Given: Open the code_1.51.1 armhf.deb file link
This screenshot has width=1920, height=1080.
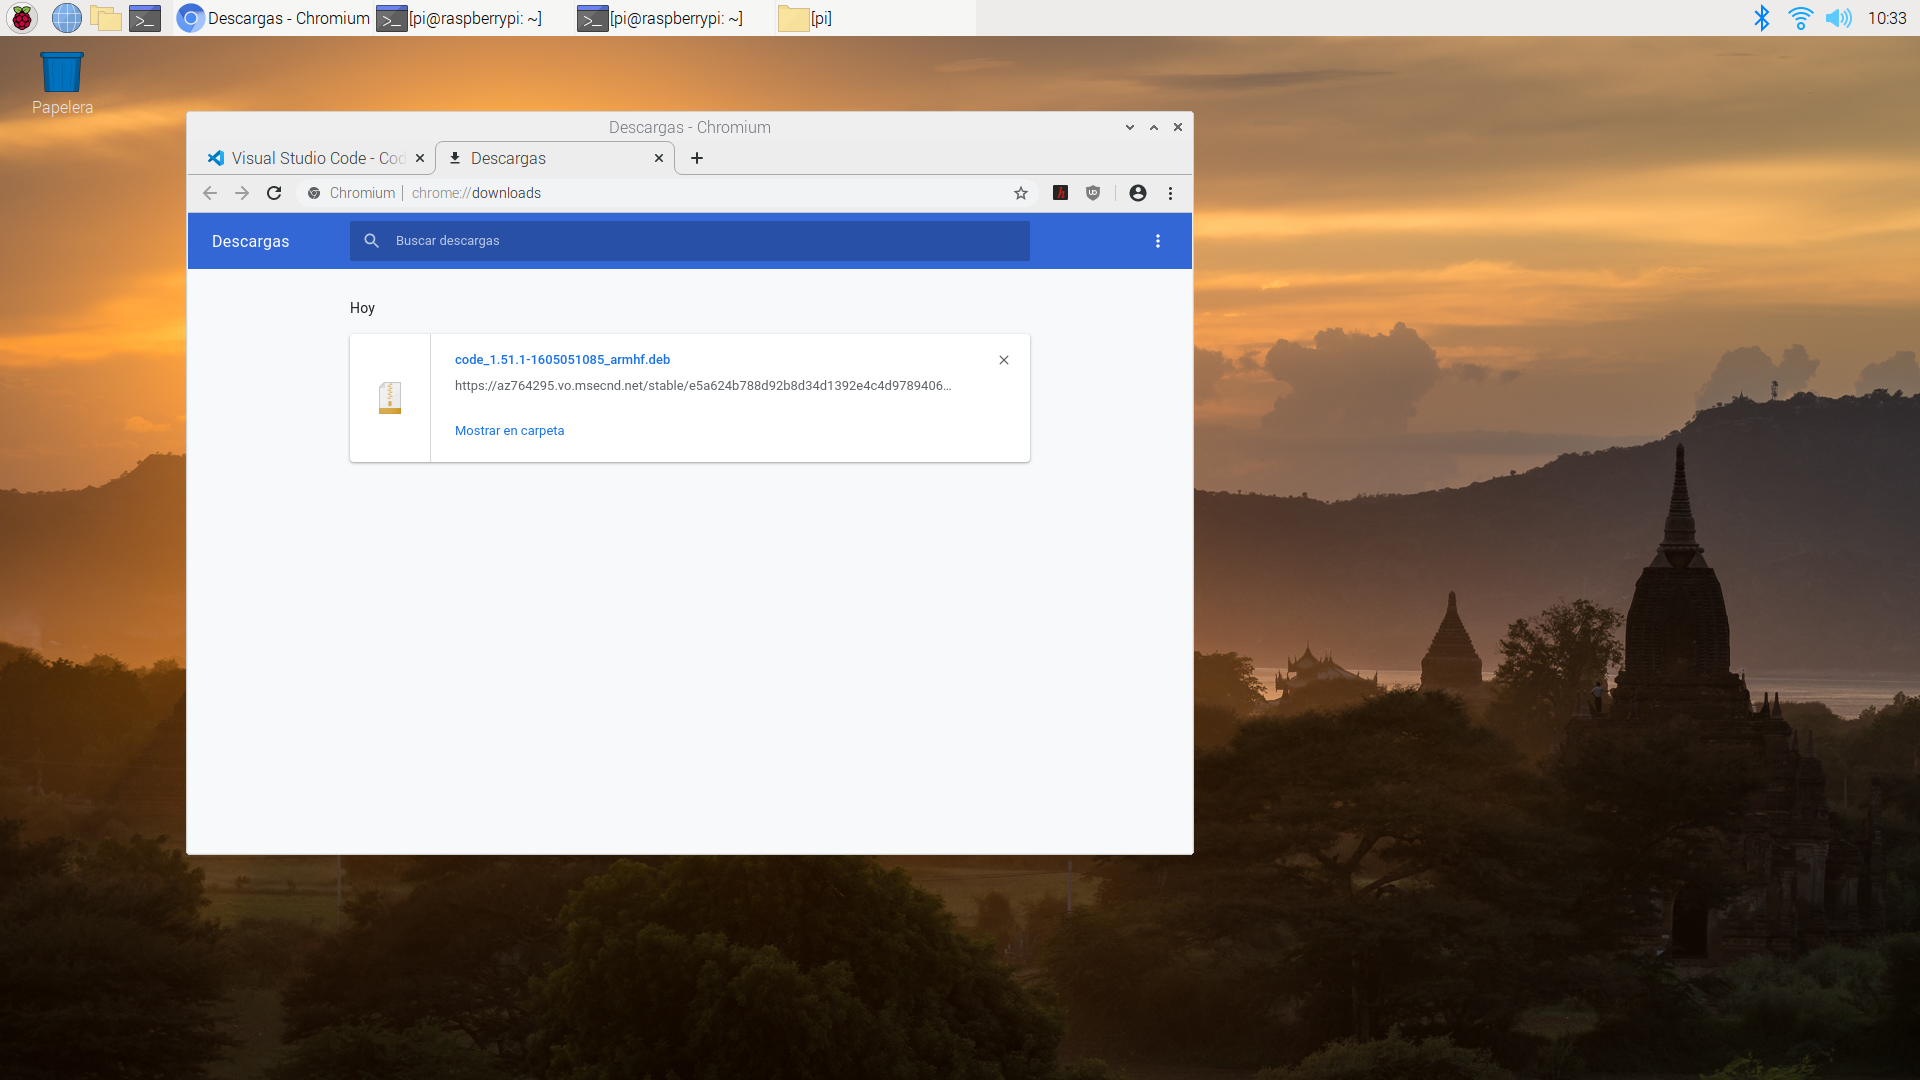Looking at the screenshot, I should click(562, 360).
